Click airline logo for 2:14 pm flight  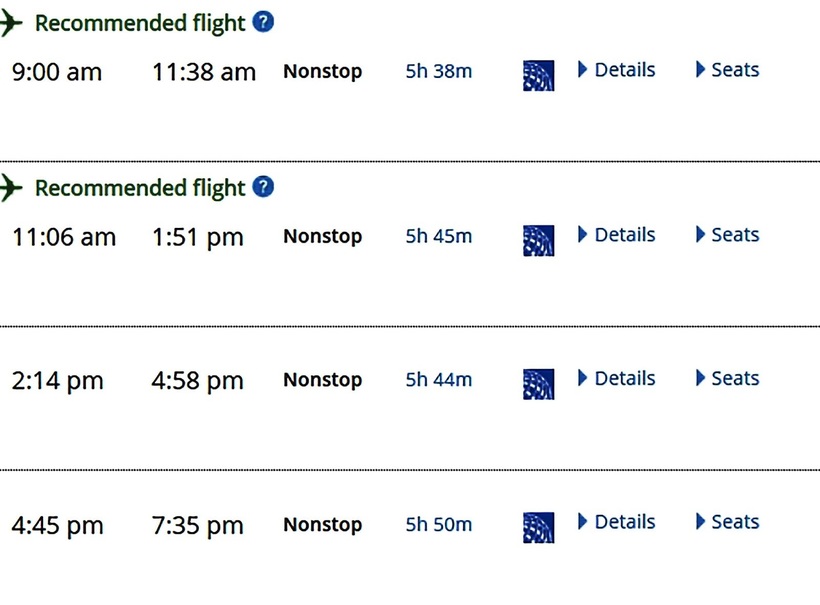(x=538, y=384)
